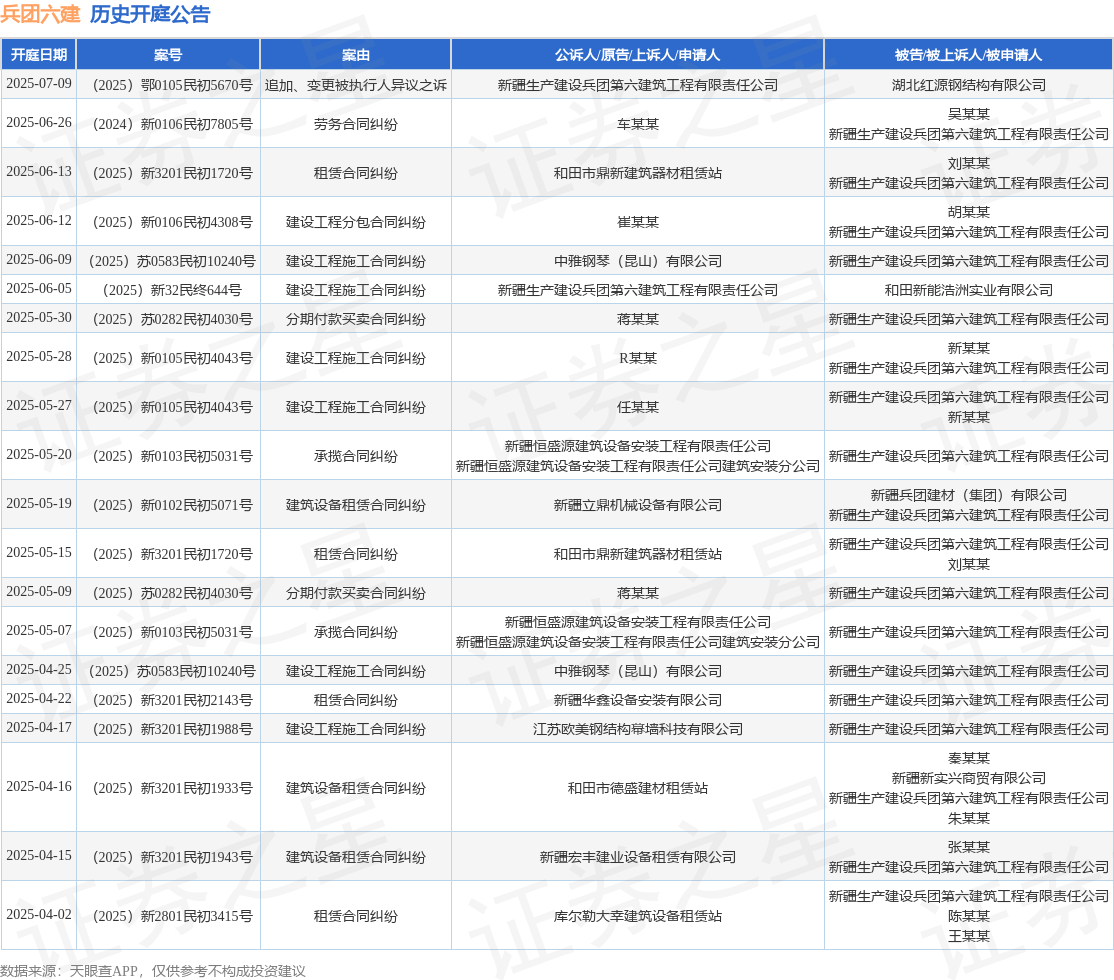Viewport: 1114px width, 980px height.
Task: Select the date cell 2025-05-15
Action: click(x=39, y=554)
